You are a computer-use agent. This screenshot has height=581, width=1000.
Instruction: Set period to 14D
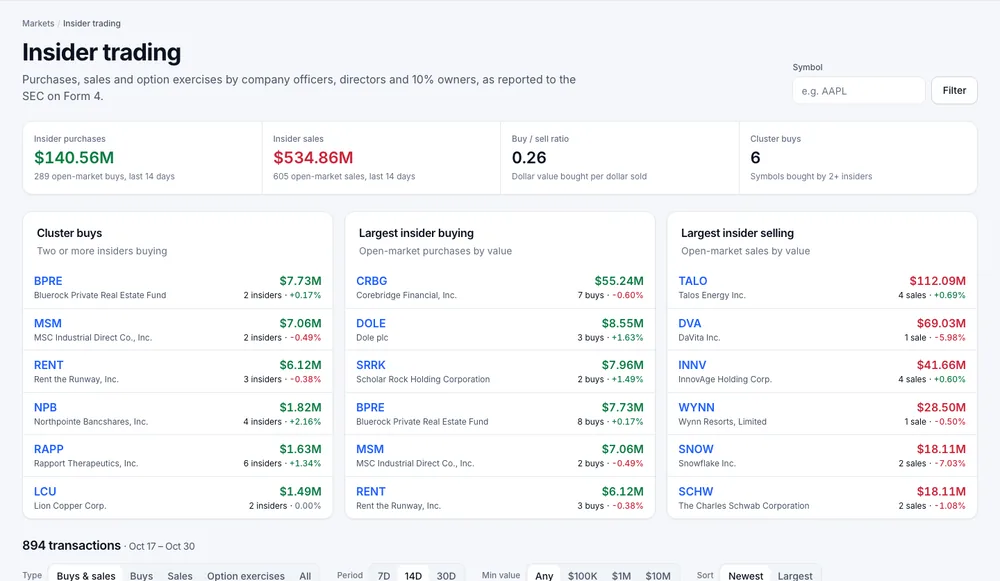click(x=413, y=575)
